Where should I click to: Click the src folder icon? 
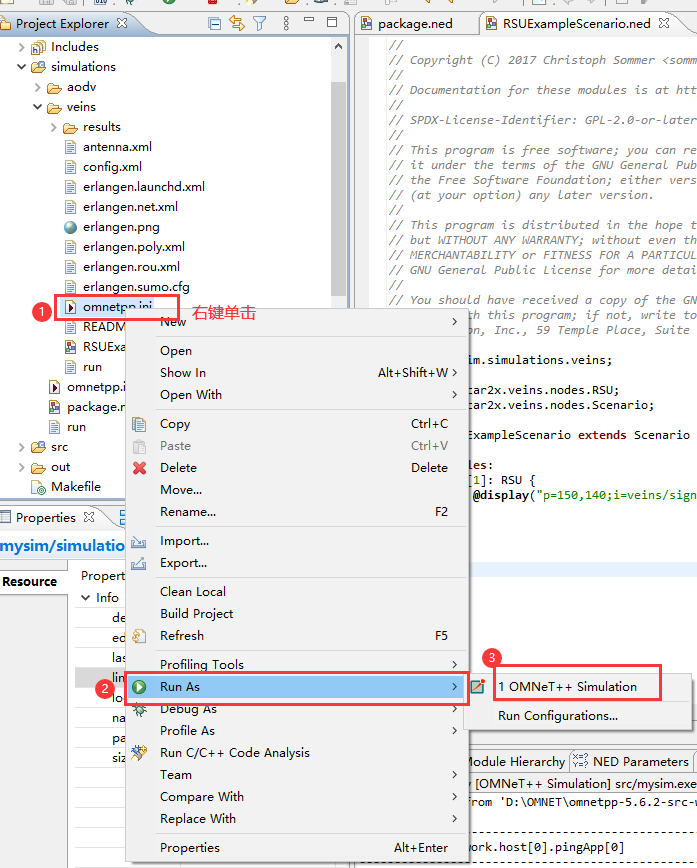click(x=38, y=447)
